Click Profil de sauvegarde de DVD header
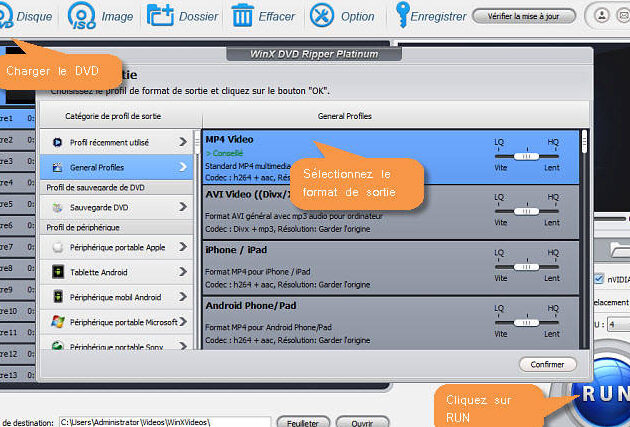The image size is (630, 427). [x=117, y=188]
